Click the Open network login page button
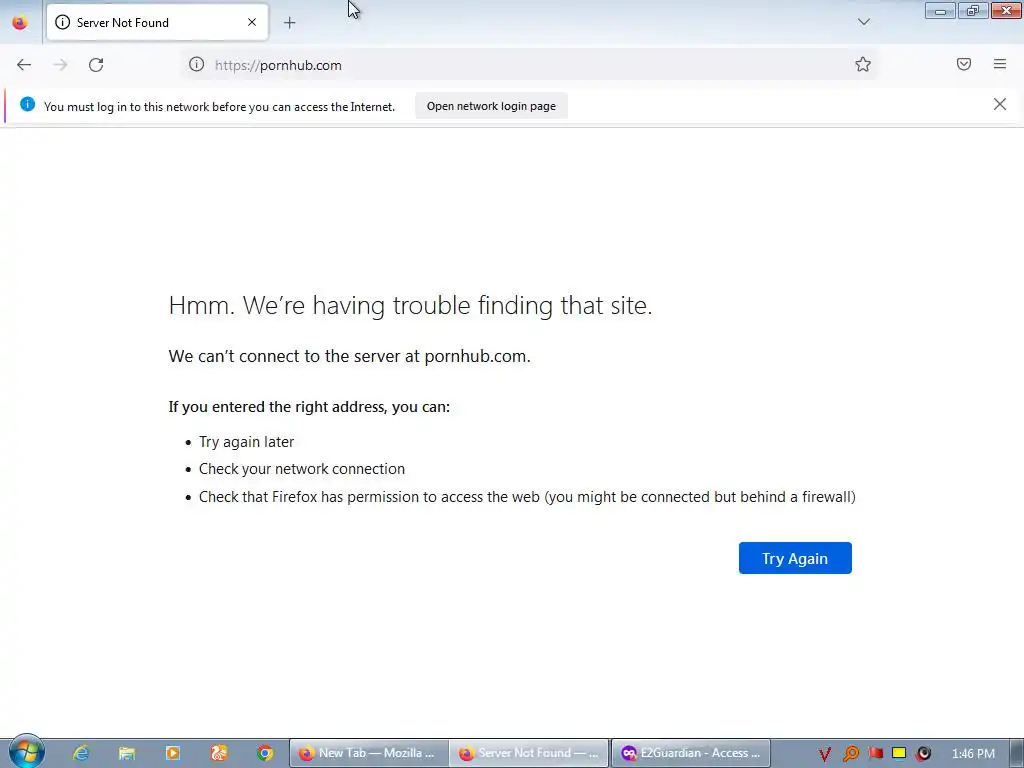The image size is (1024, 768). [x=491, y=106]
